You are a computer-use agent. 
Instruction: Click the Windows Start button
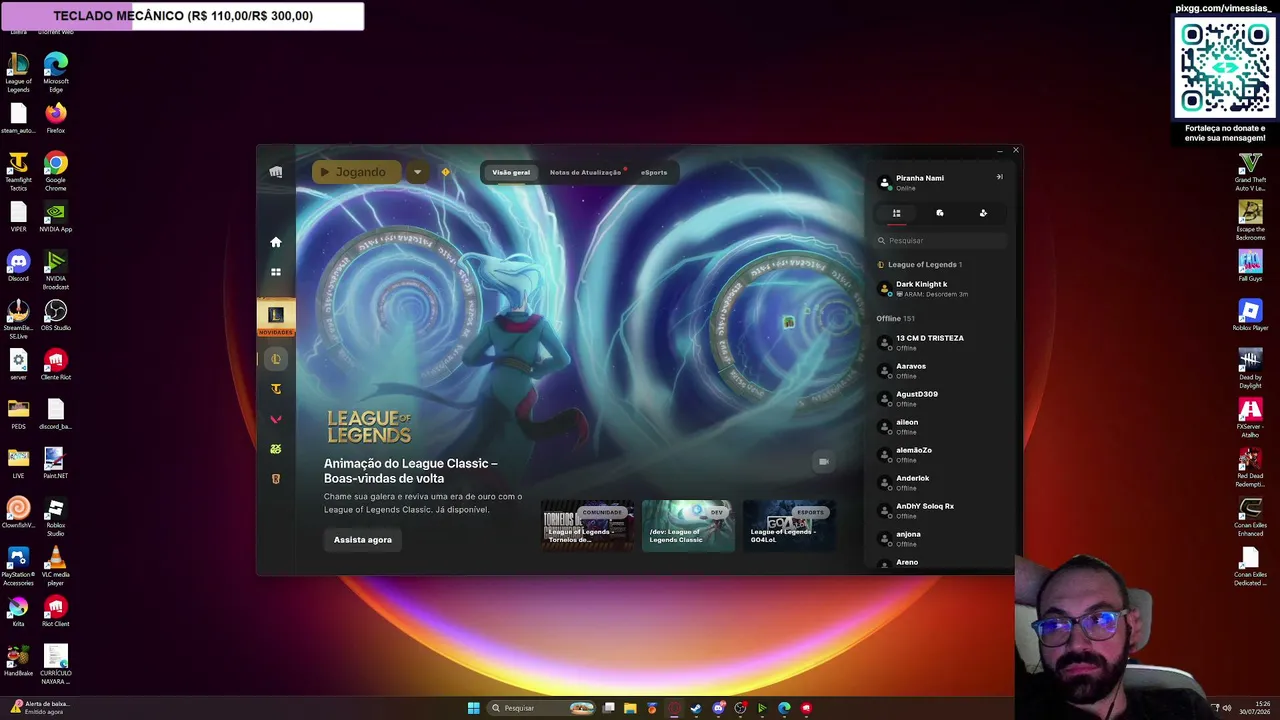pyautogui.click(x=474, y=708)
